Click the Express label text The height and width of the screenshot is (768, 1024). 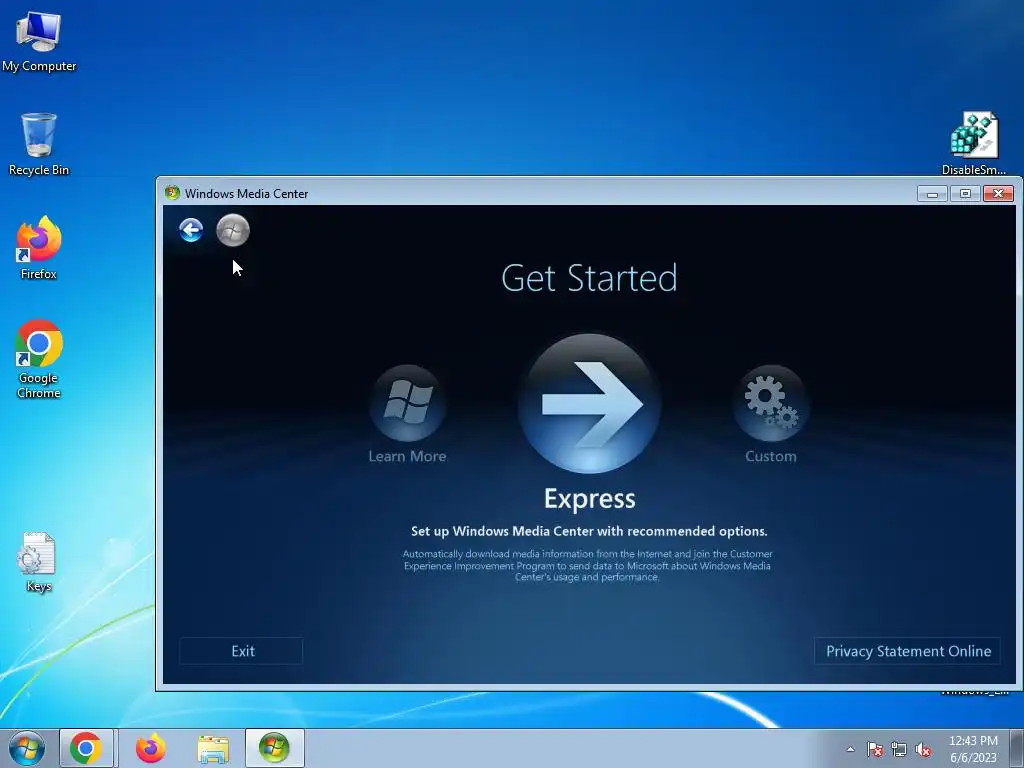(x=590, y=499)
